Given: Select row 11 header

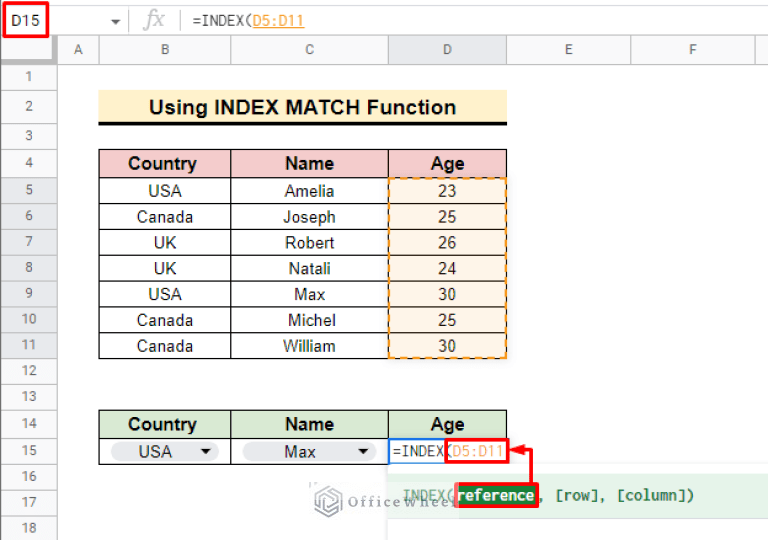Looking at the screenshot, I should click(x=29, y=345).
